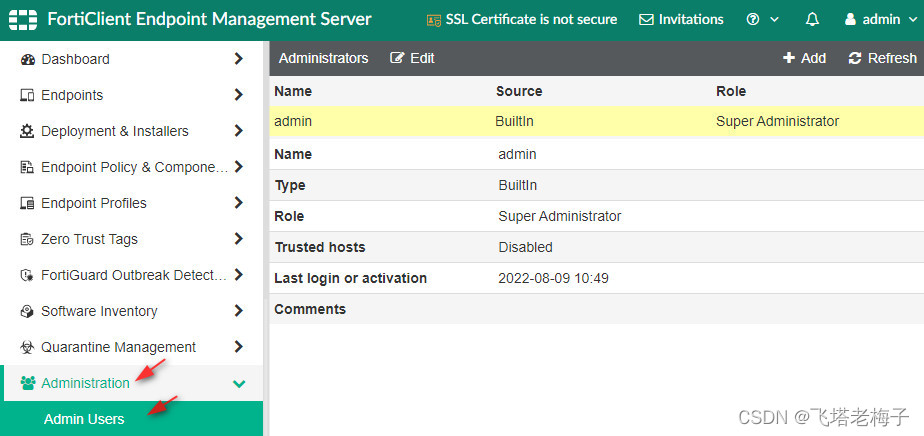Image resolution: width=924 pixels, height=436 pixels.
Task: Click the Endpoints devices icon
Action: click(28, 95)
